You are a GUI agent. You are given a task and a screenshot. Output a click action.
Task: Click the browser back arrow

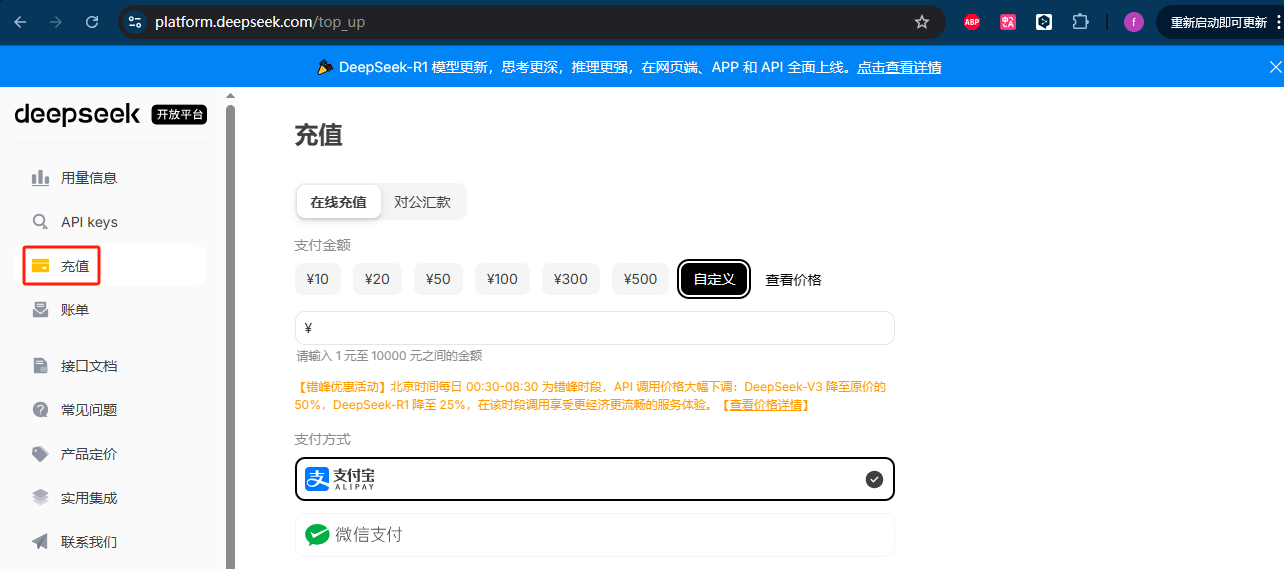tap(21, 22)
